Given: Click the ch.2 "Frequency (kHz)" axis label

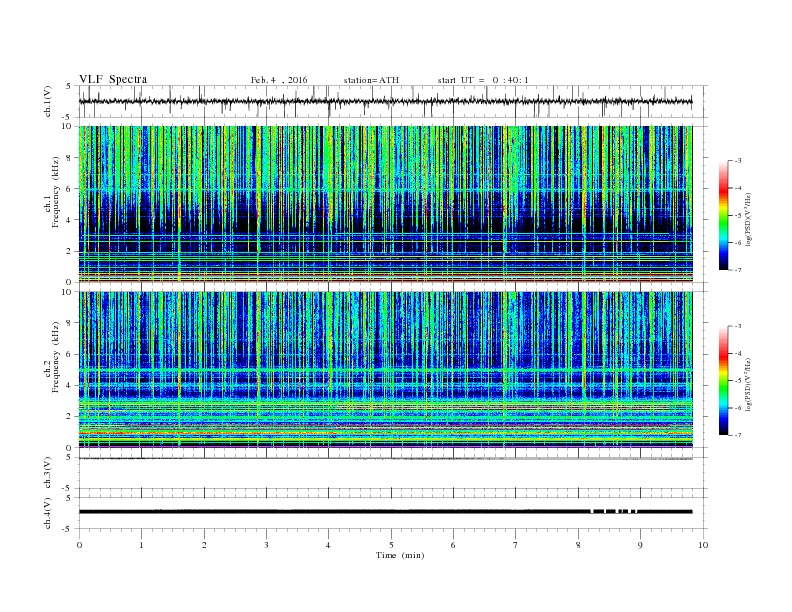Looking at the screenshot, I should pos(55,356).
